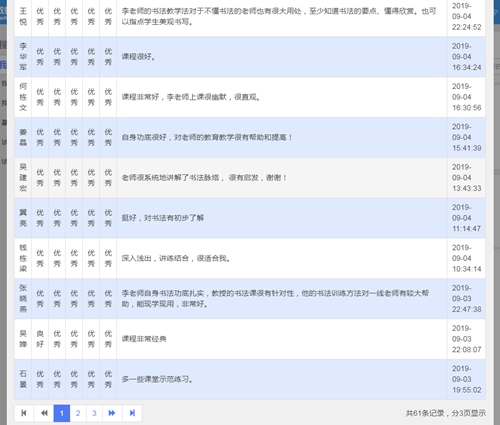
Task: Go to the previous page arrows
Action: tap(44, 413)
